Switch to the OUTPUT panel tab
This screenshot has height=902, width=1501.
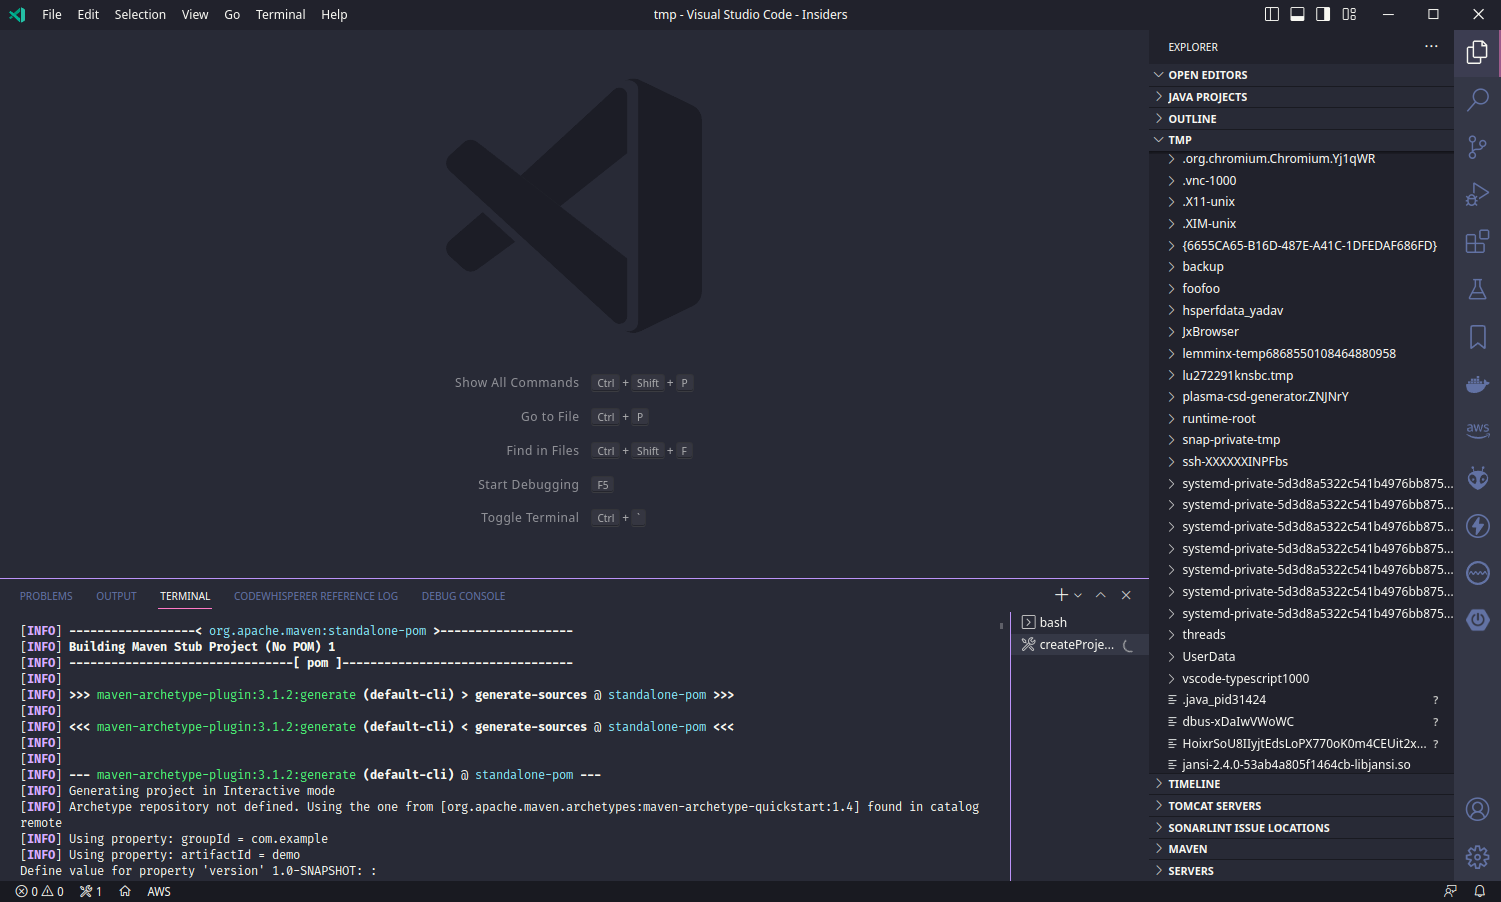pos(116,596)
